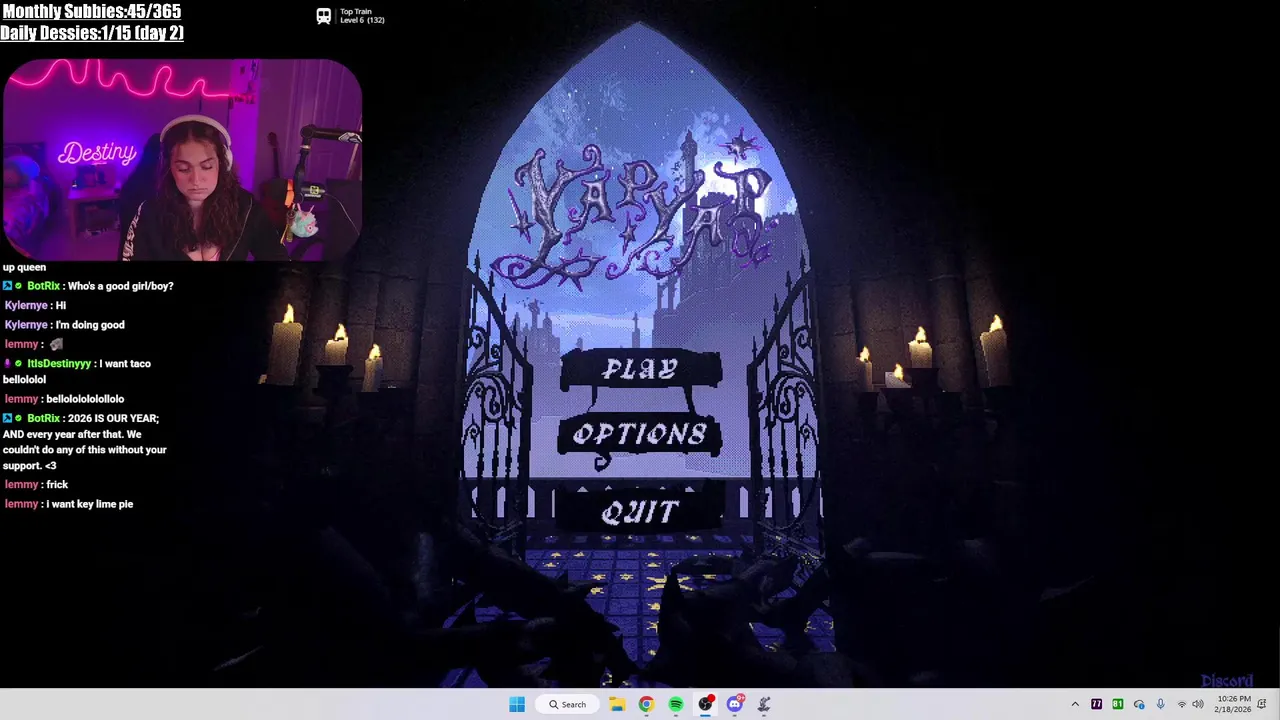The height and width of the screenshot is (720, 1280).
Task: Click ItIsDestinyyy's 'I want taco' message
Action: 77,371
